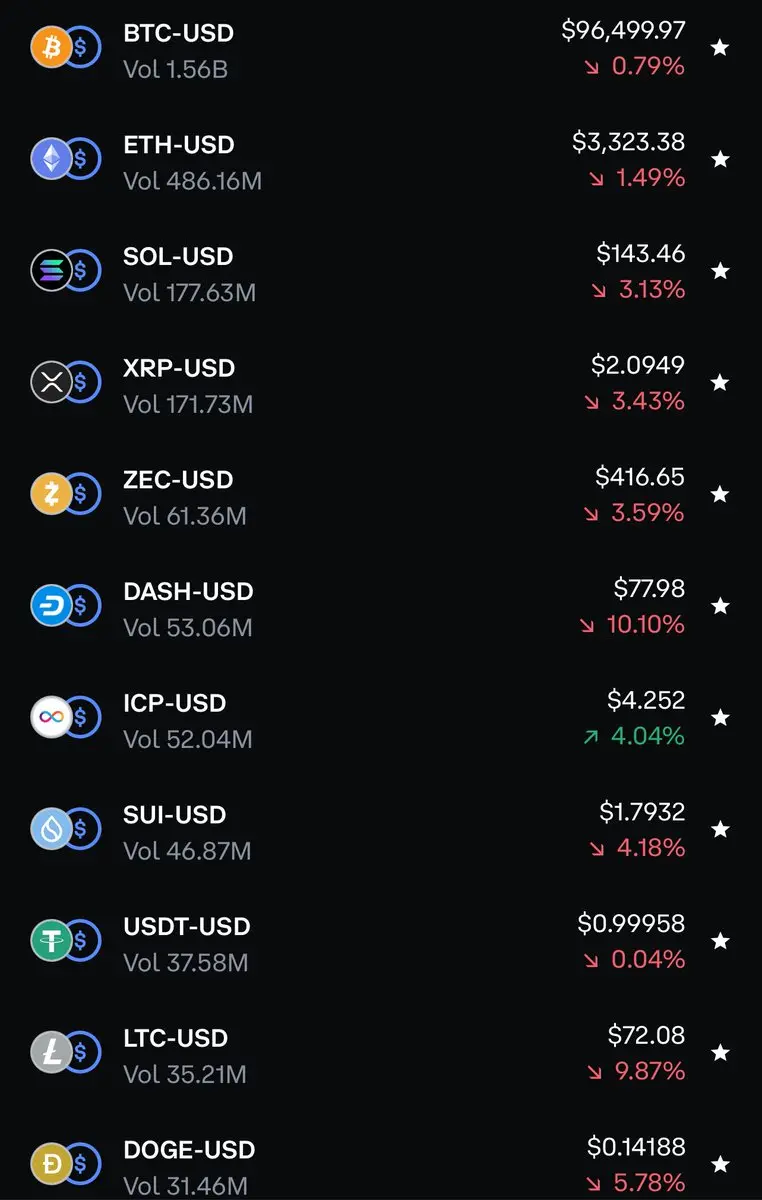Open the ICP-USD market row
This screenshot has width=762, height=1200.
(175, 703)
